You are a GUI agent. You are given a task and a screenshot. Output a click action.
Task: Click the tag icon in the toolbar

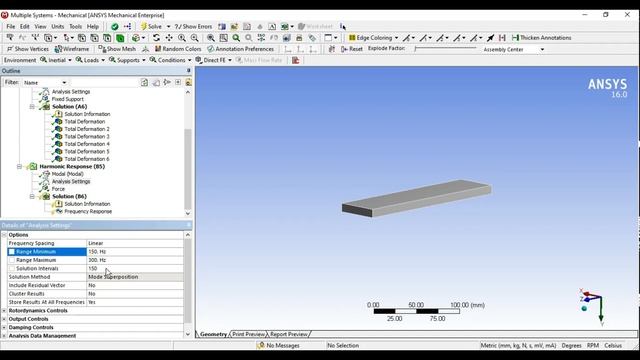point(312,38)
